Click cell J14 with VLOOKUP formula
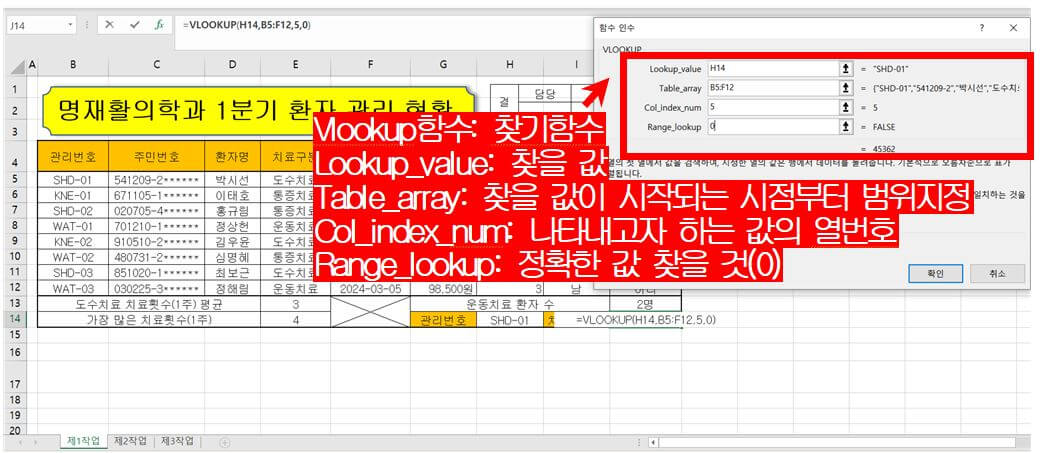This screenshot has height=453, width=1042. (645, 319)
